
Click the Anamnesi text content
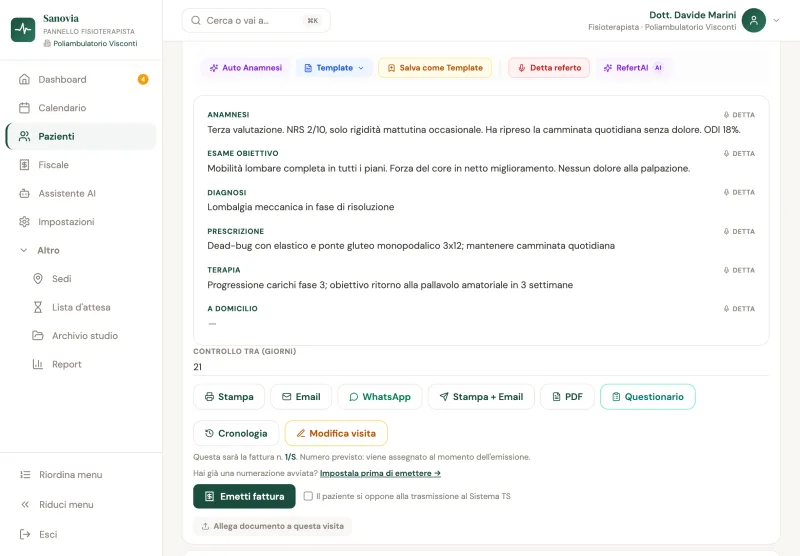[x=474, y=130]
